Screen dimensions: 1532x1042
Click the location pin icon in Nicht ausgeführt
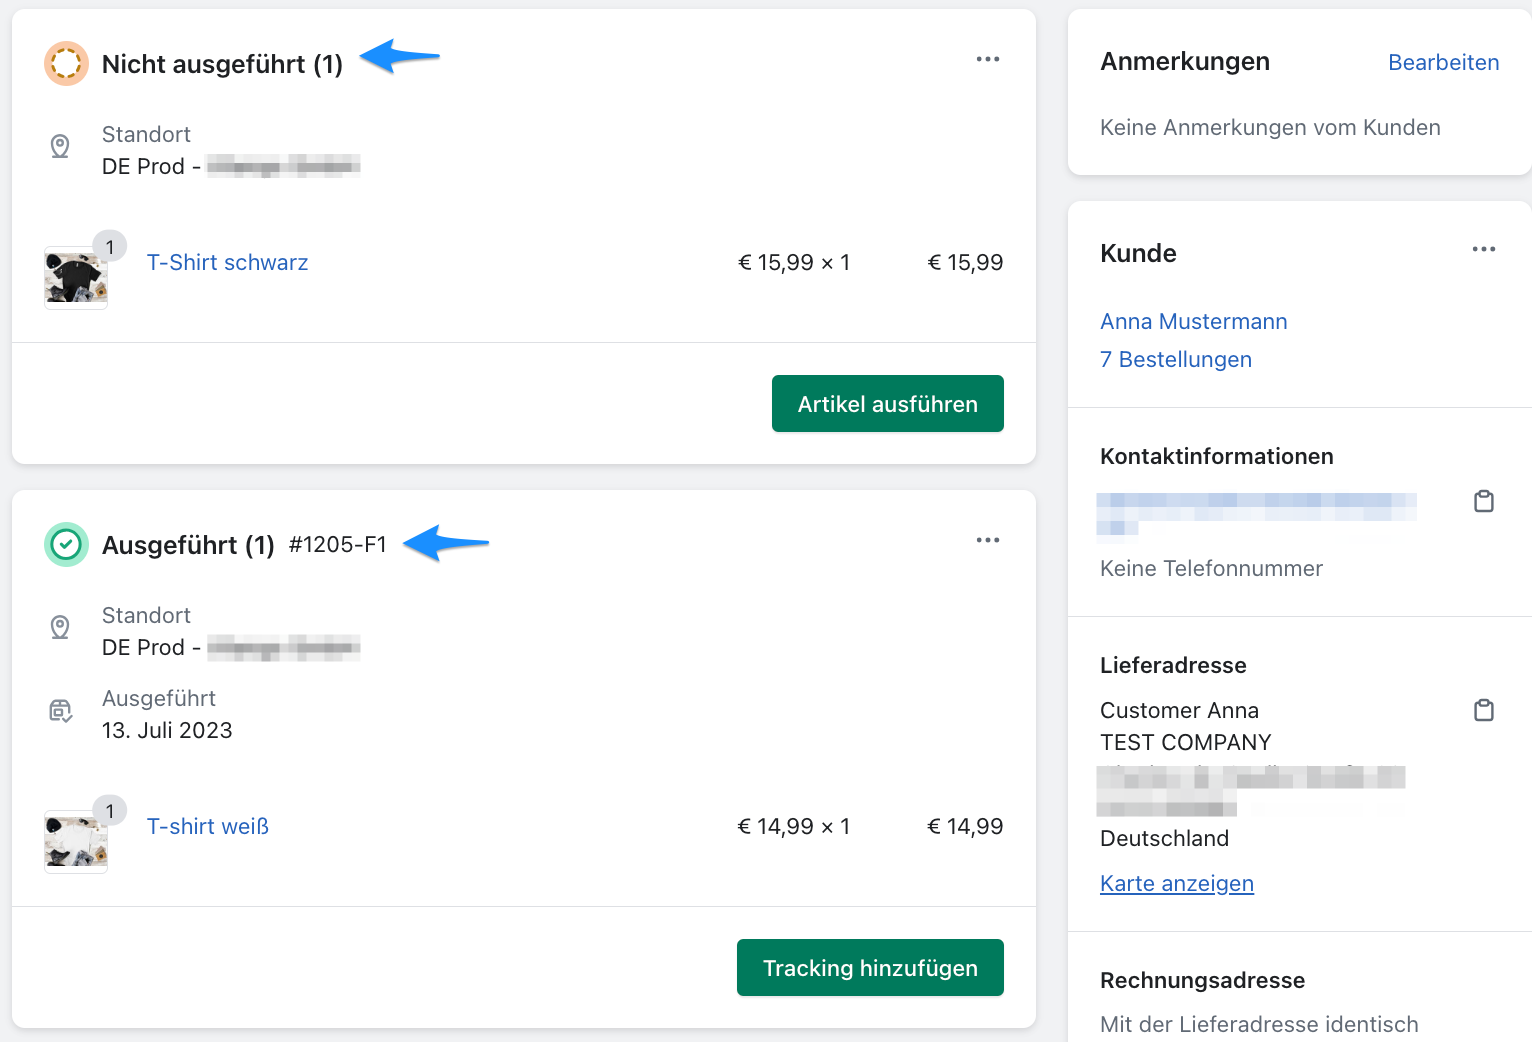click(x=60, y=147)
